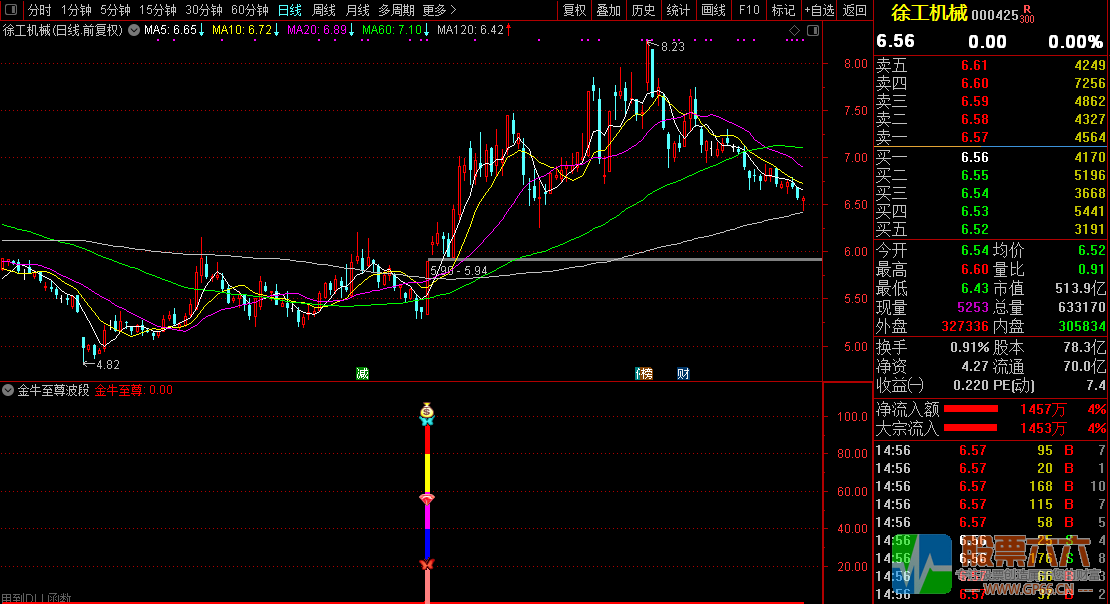Click the R300 margin badge beside stock code
Image resolution: width=1110 pixels, height=604 pixels.
point(1027,14)
